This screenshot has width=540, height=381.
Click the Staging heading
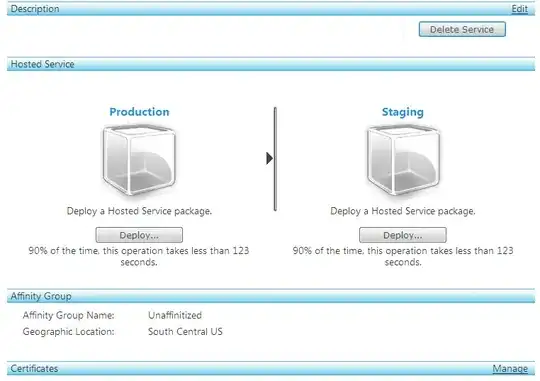pyautogui.click(x=403, y=112)
